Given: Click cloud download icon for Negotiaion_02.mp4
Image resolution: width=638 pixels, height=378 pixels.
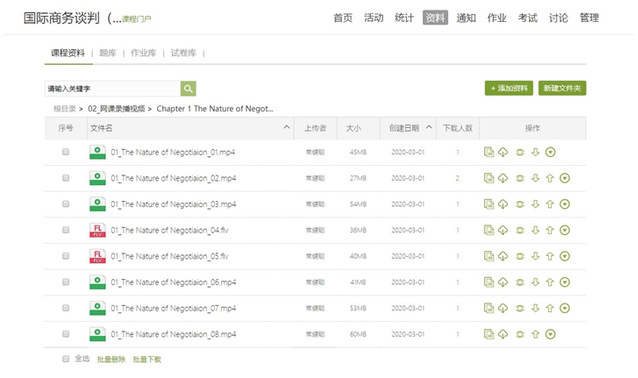Looking at the screenshot, I should coord(503,178).
